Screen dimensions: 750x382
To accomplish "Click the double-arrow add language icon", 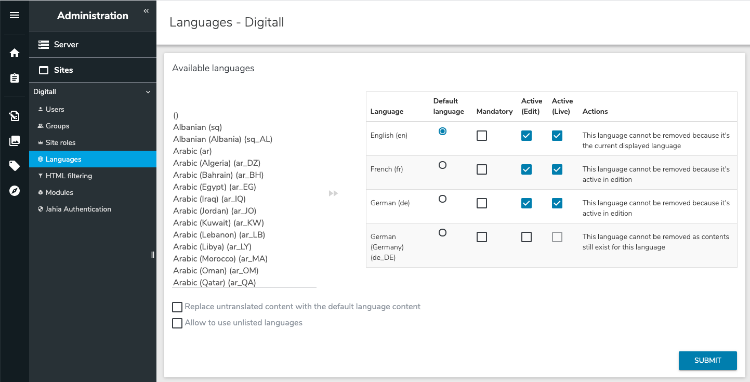I will point(333,193).
